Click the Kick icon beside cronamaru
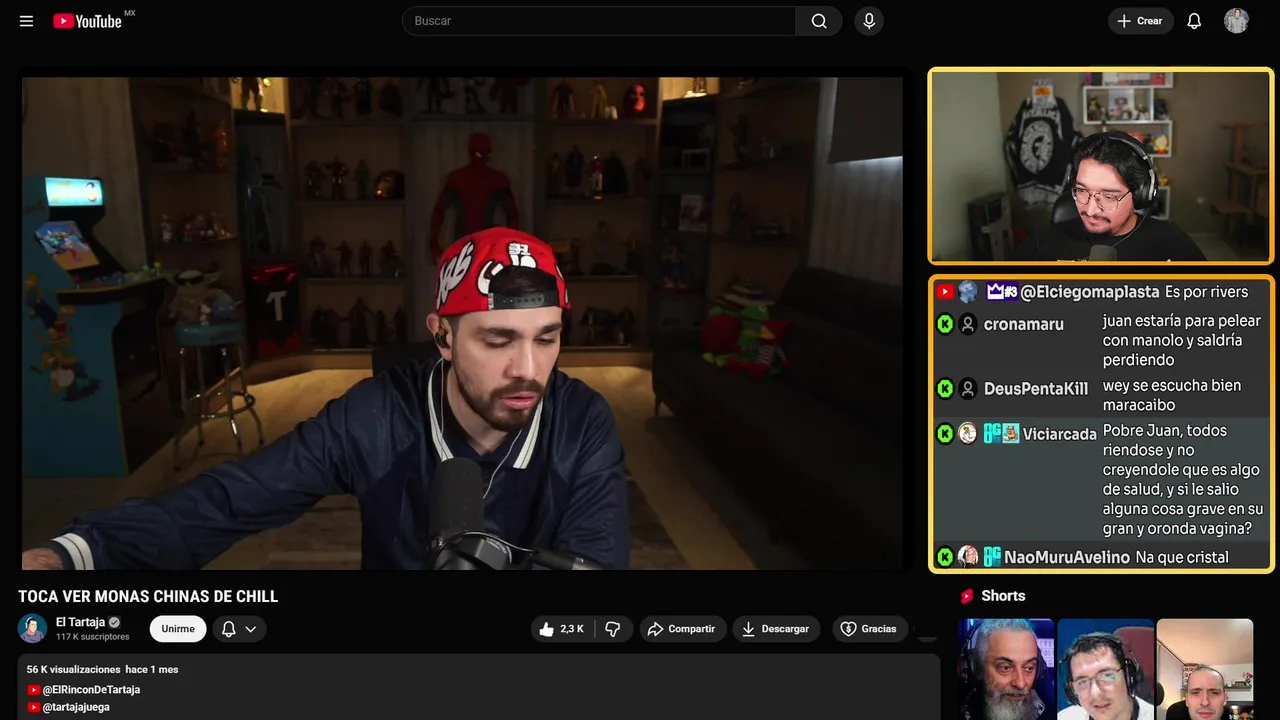The height and width of the screenshot is (720, 1280). (945, 324)
